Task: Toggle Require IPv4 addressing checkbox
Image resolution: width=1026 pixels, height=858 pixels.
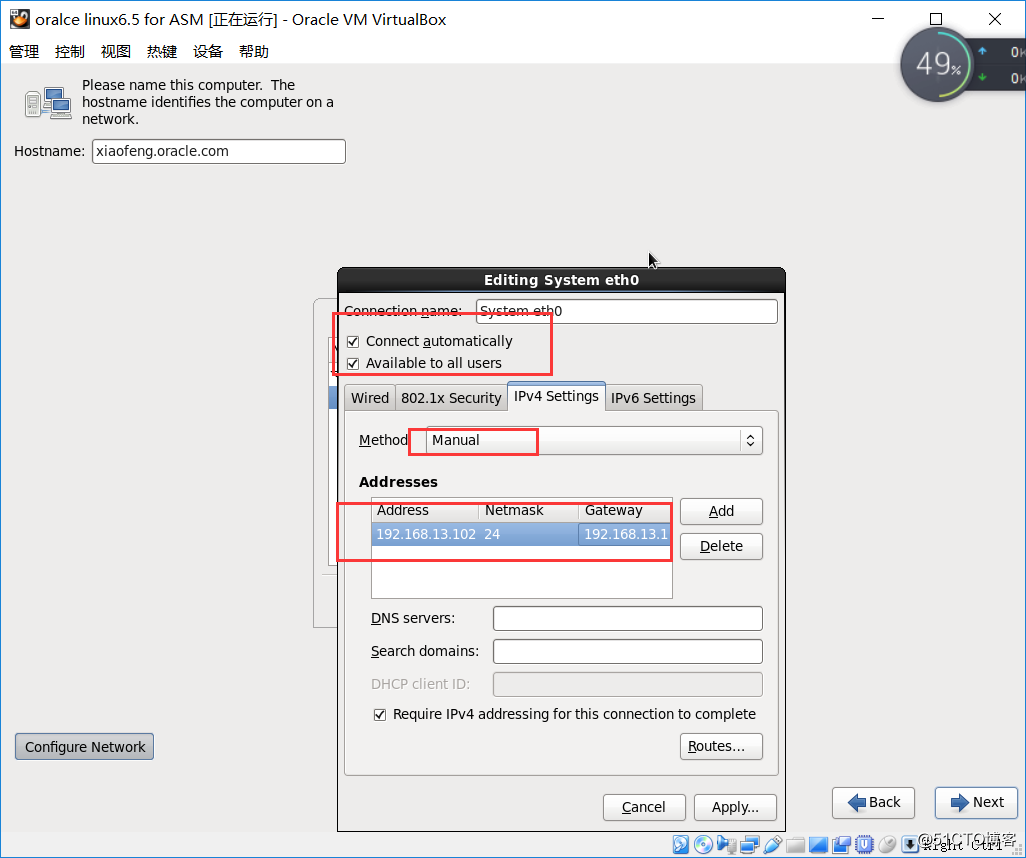Action: pyautogui.click(x=380, y=715)
